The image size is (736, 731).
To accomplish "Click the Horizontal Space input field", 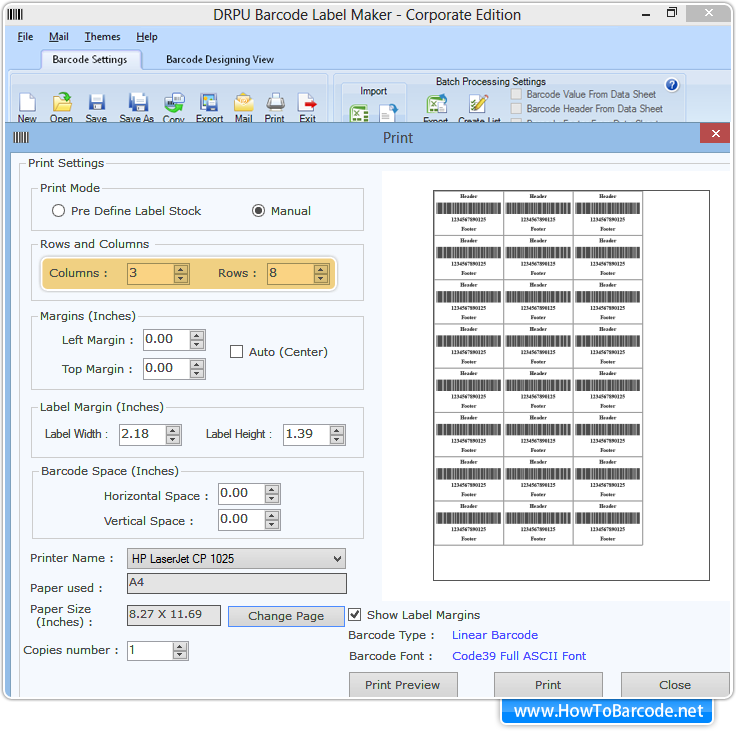I will tap(242, 494).
